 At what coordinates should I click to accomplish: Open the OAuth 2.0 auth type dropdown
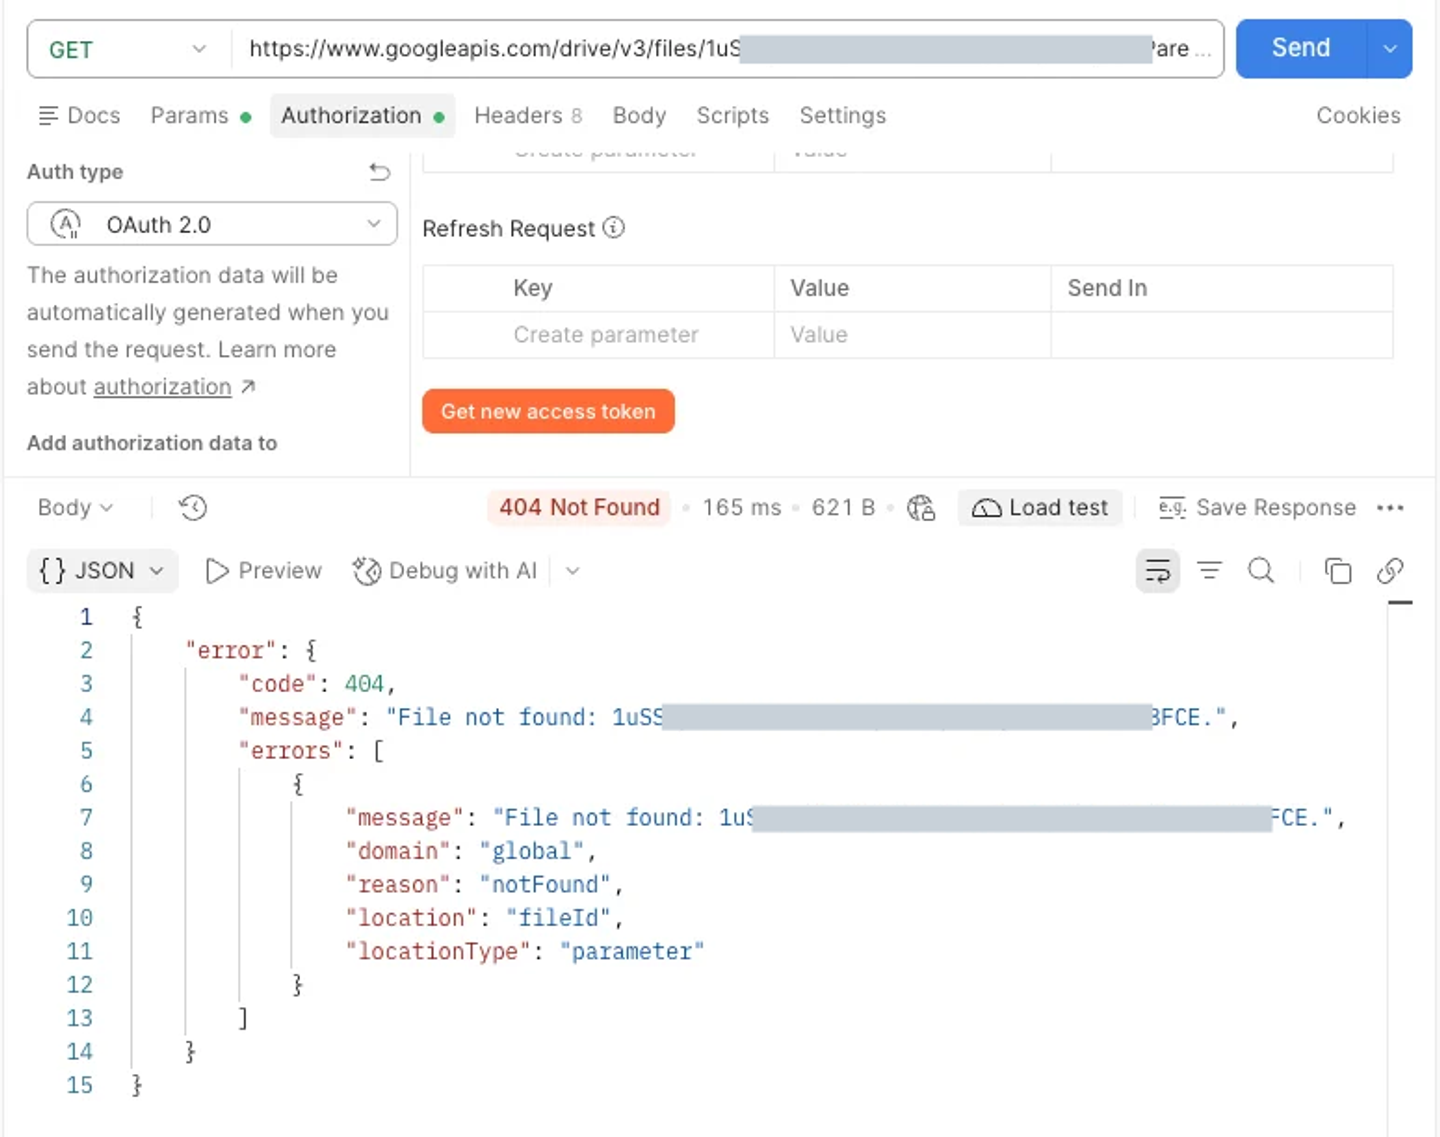click(212, 224)
